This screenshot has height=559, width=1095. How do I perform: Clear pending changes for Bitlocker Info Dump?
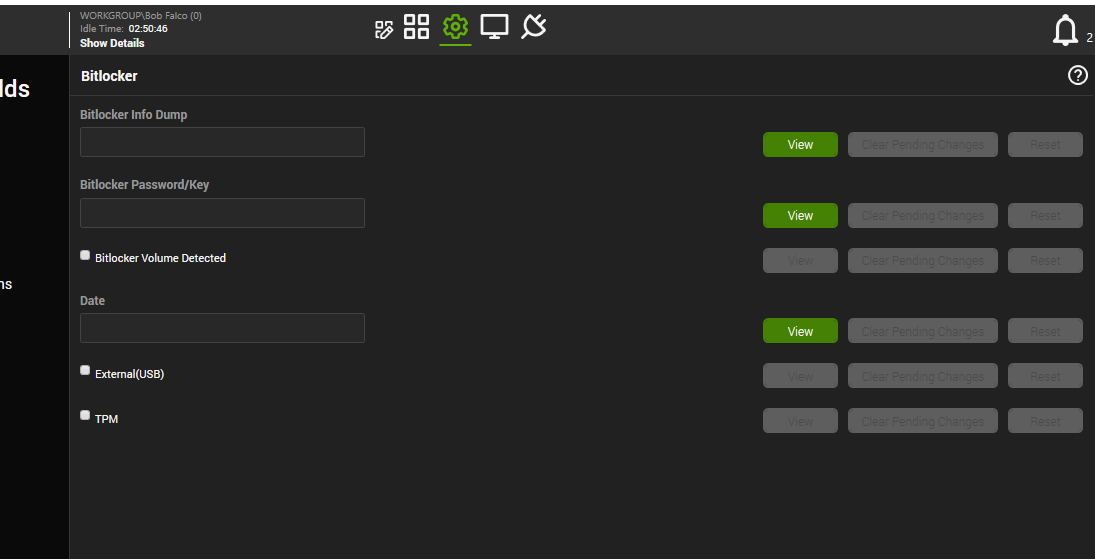pyautogui.click(x=922, y=145)
